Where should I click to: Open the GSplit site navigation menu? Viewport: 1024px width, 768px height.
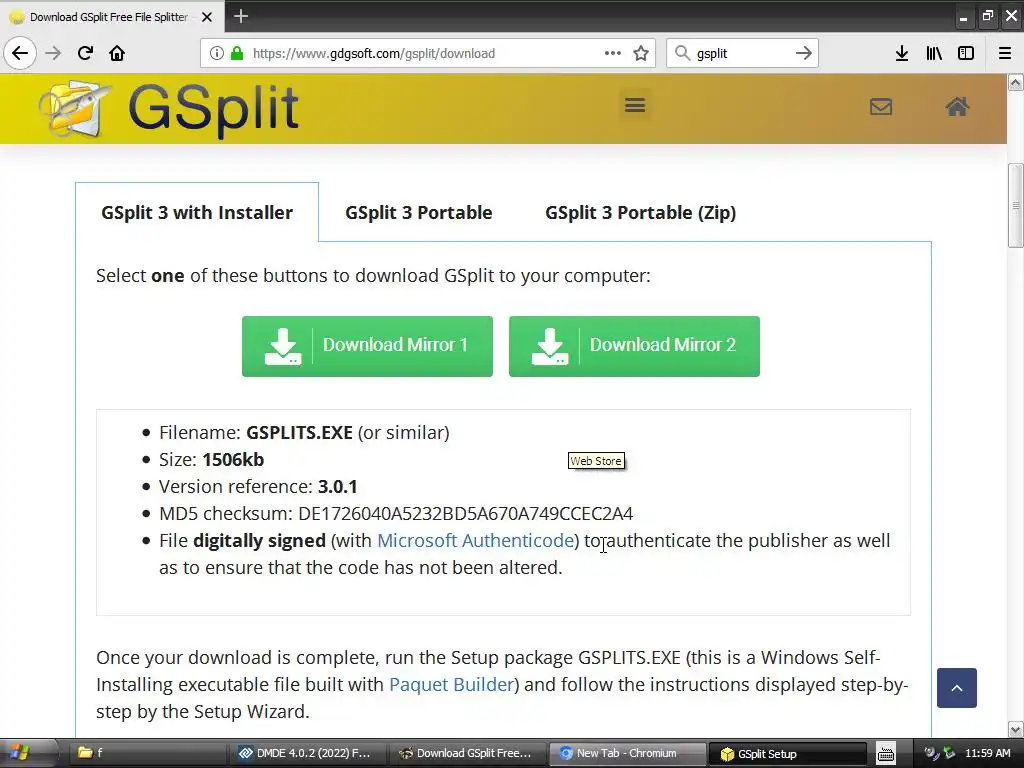635,104
